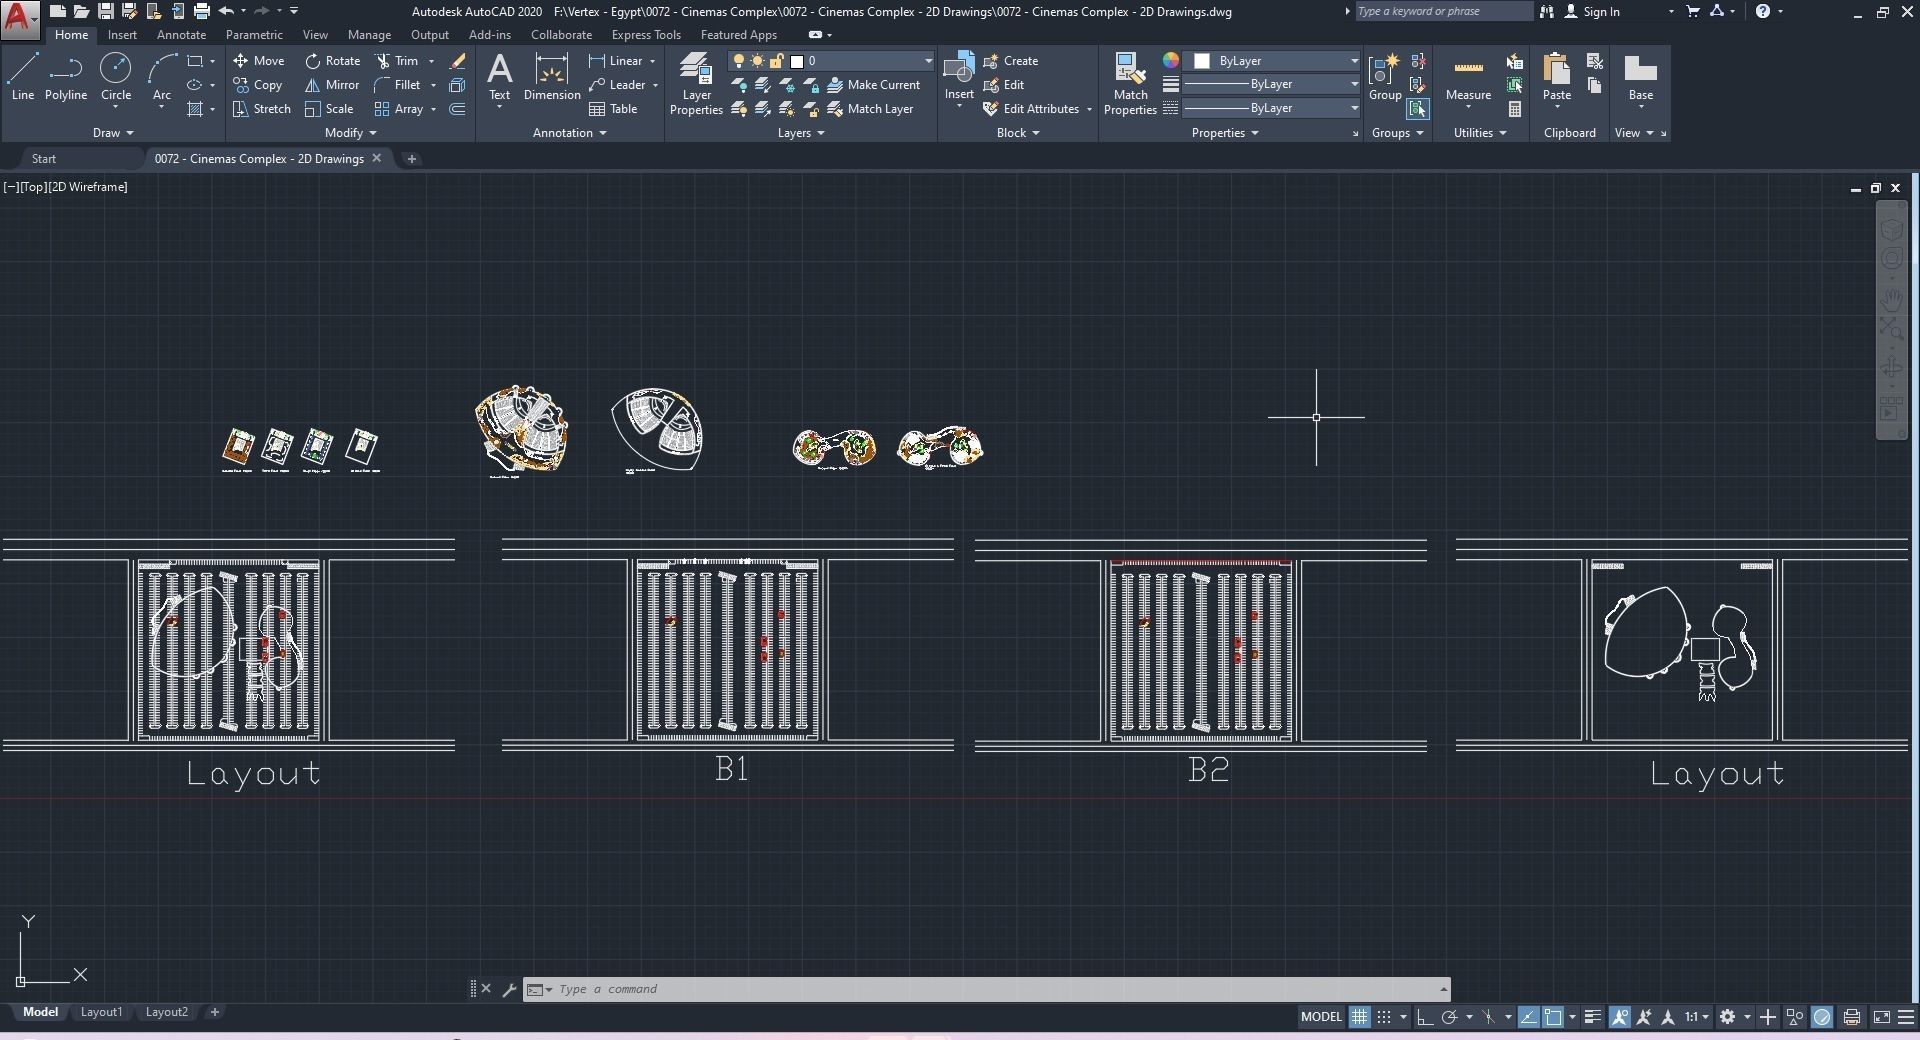Select the Line drawing tool
This screenshot has height=1040, width=1920.
coord(22,77)
